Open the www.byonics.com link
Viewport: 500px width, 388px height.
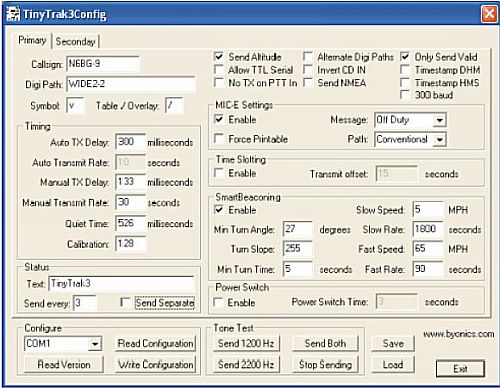[x=459, y=334]
